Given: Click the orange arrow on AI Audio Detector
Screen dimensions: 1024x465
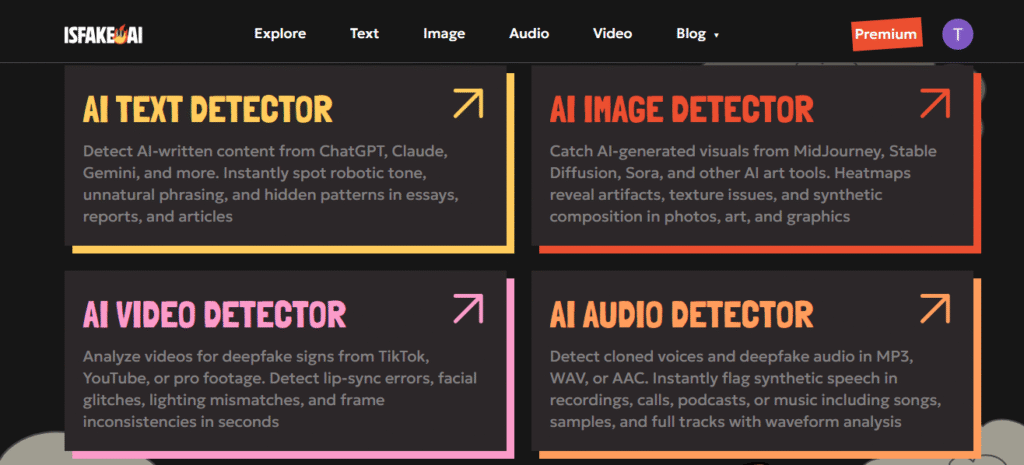Looking at the screenshot, I should click(934, 308).
